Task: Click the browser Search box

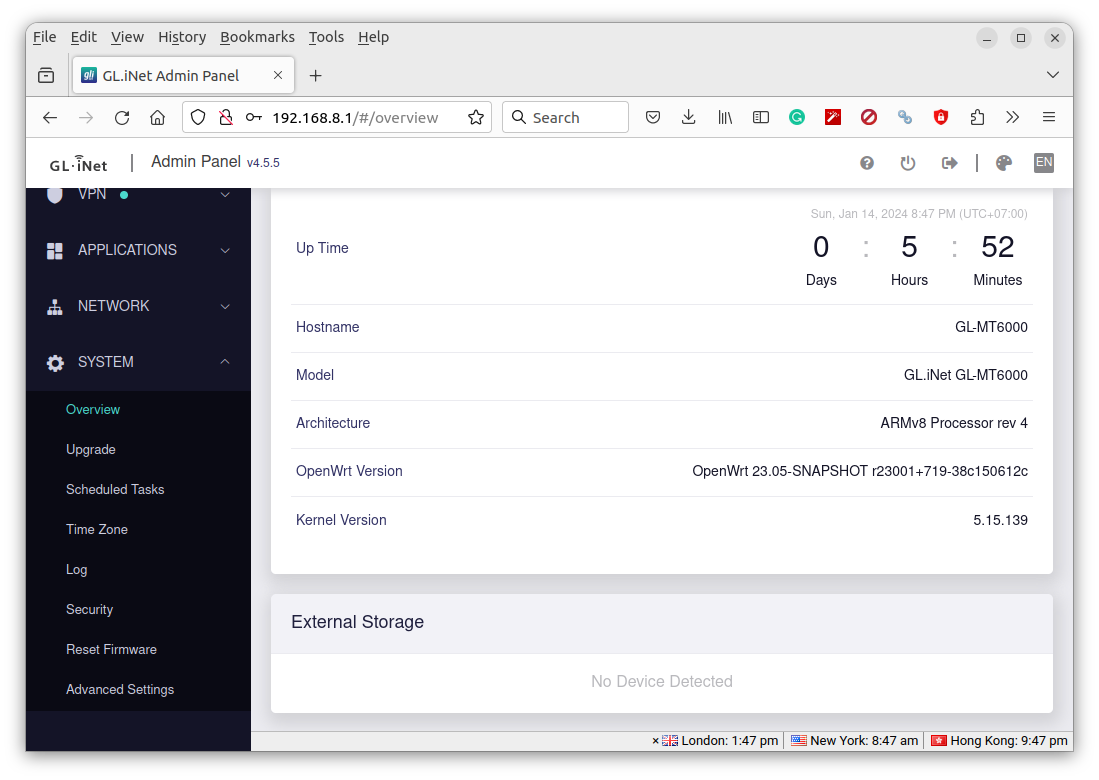Action: click(566, 118)
